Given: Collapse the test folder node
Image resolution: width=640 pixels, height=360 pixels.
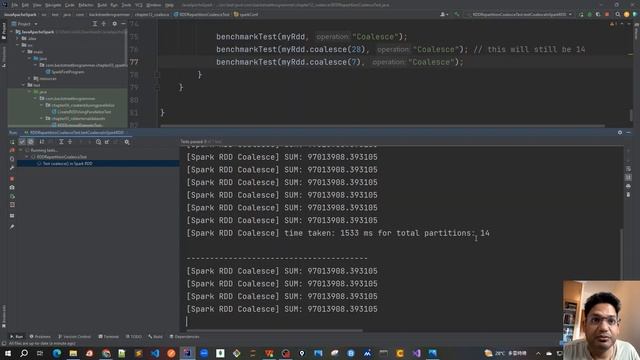Looking at the screenshot, I should 24,85.
